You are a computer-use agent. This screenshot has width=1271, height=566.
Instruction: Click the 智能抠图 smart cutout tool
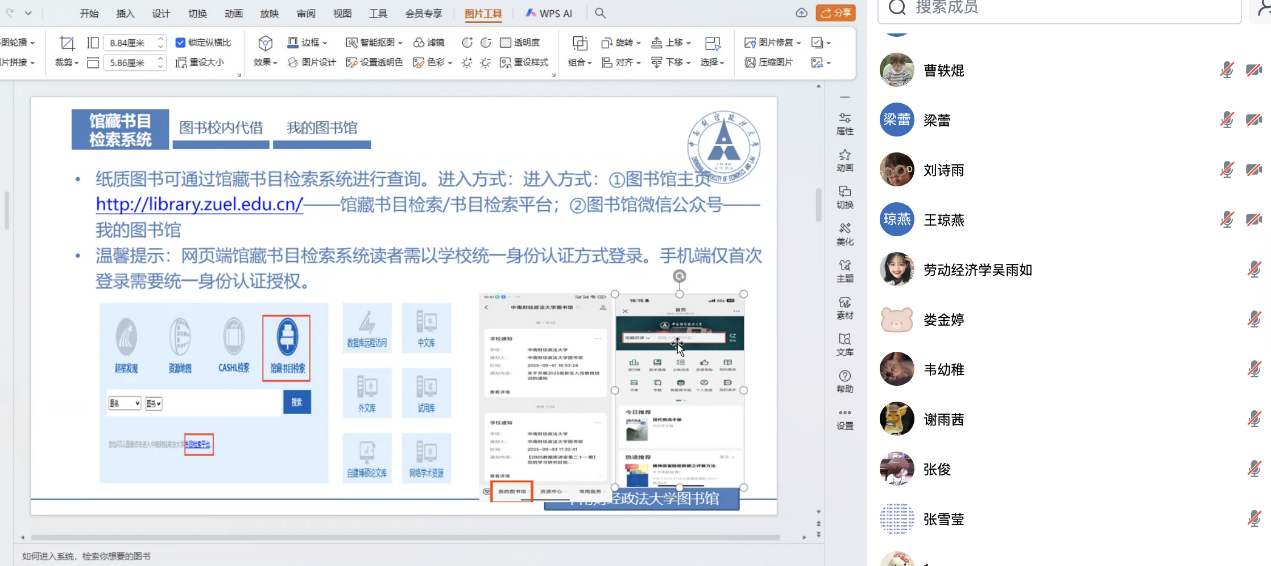point(371,43)
